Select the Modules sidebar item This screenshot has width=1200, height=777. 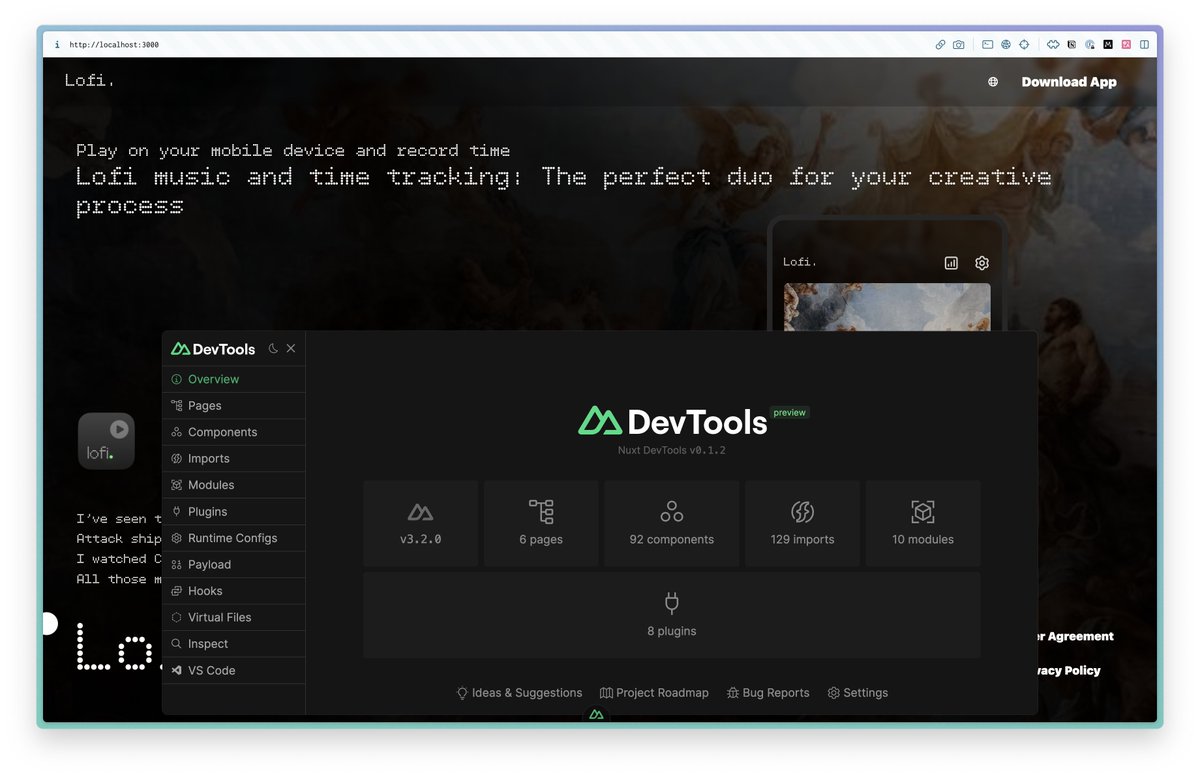tap(234, 485)
